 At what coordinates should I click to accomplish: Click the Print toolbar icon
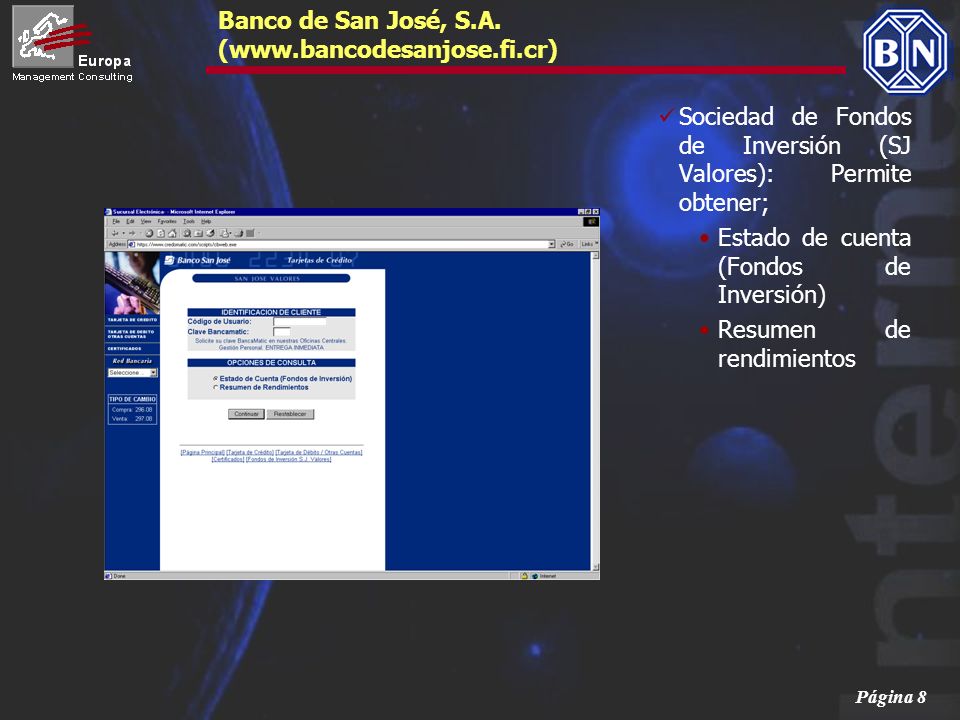(x=238, y=233)
